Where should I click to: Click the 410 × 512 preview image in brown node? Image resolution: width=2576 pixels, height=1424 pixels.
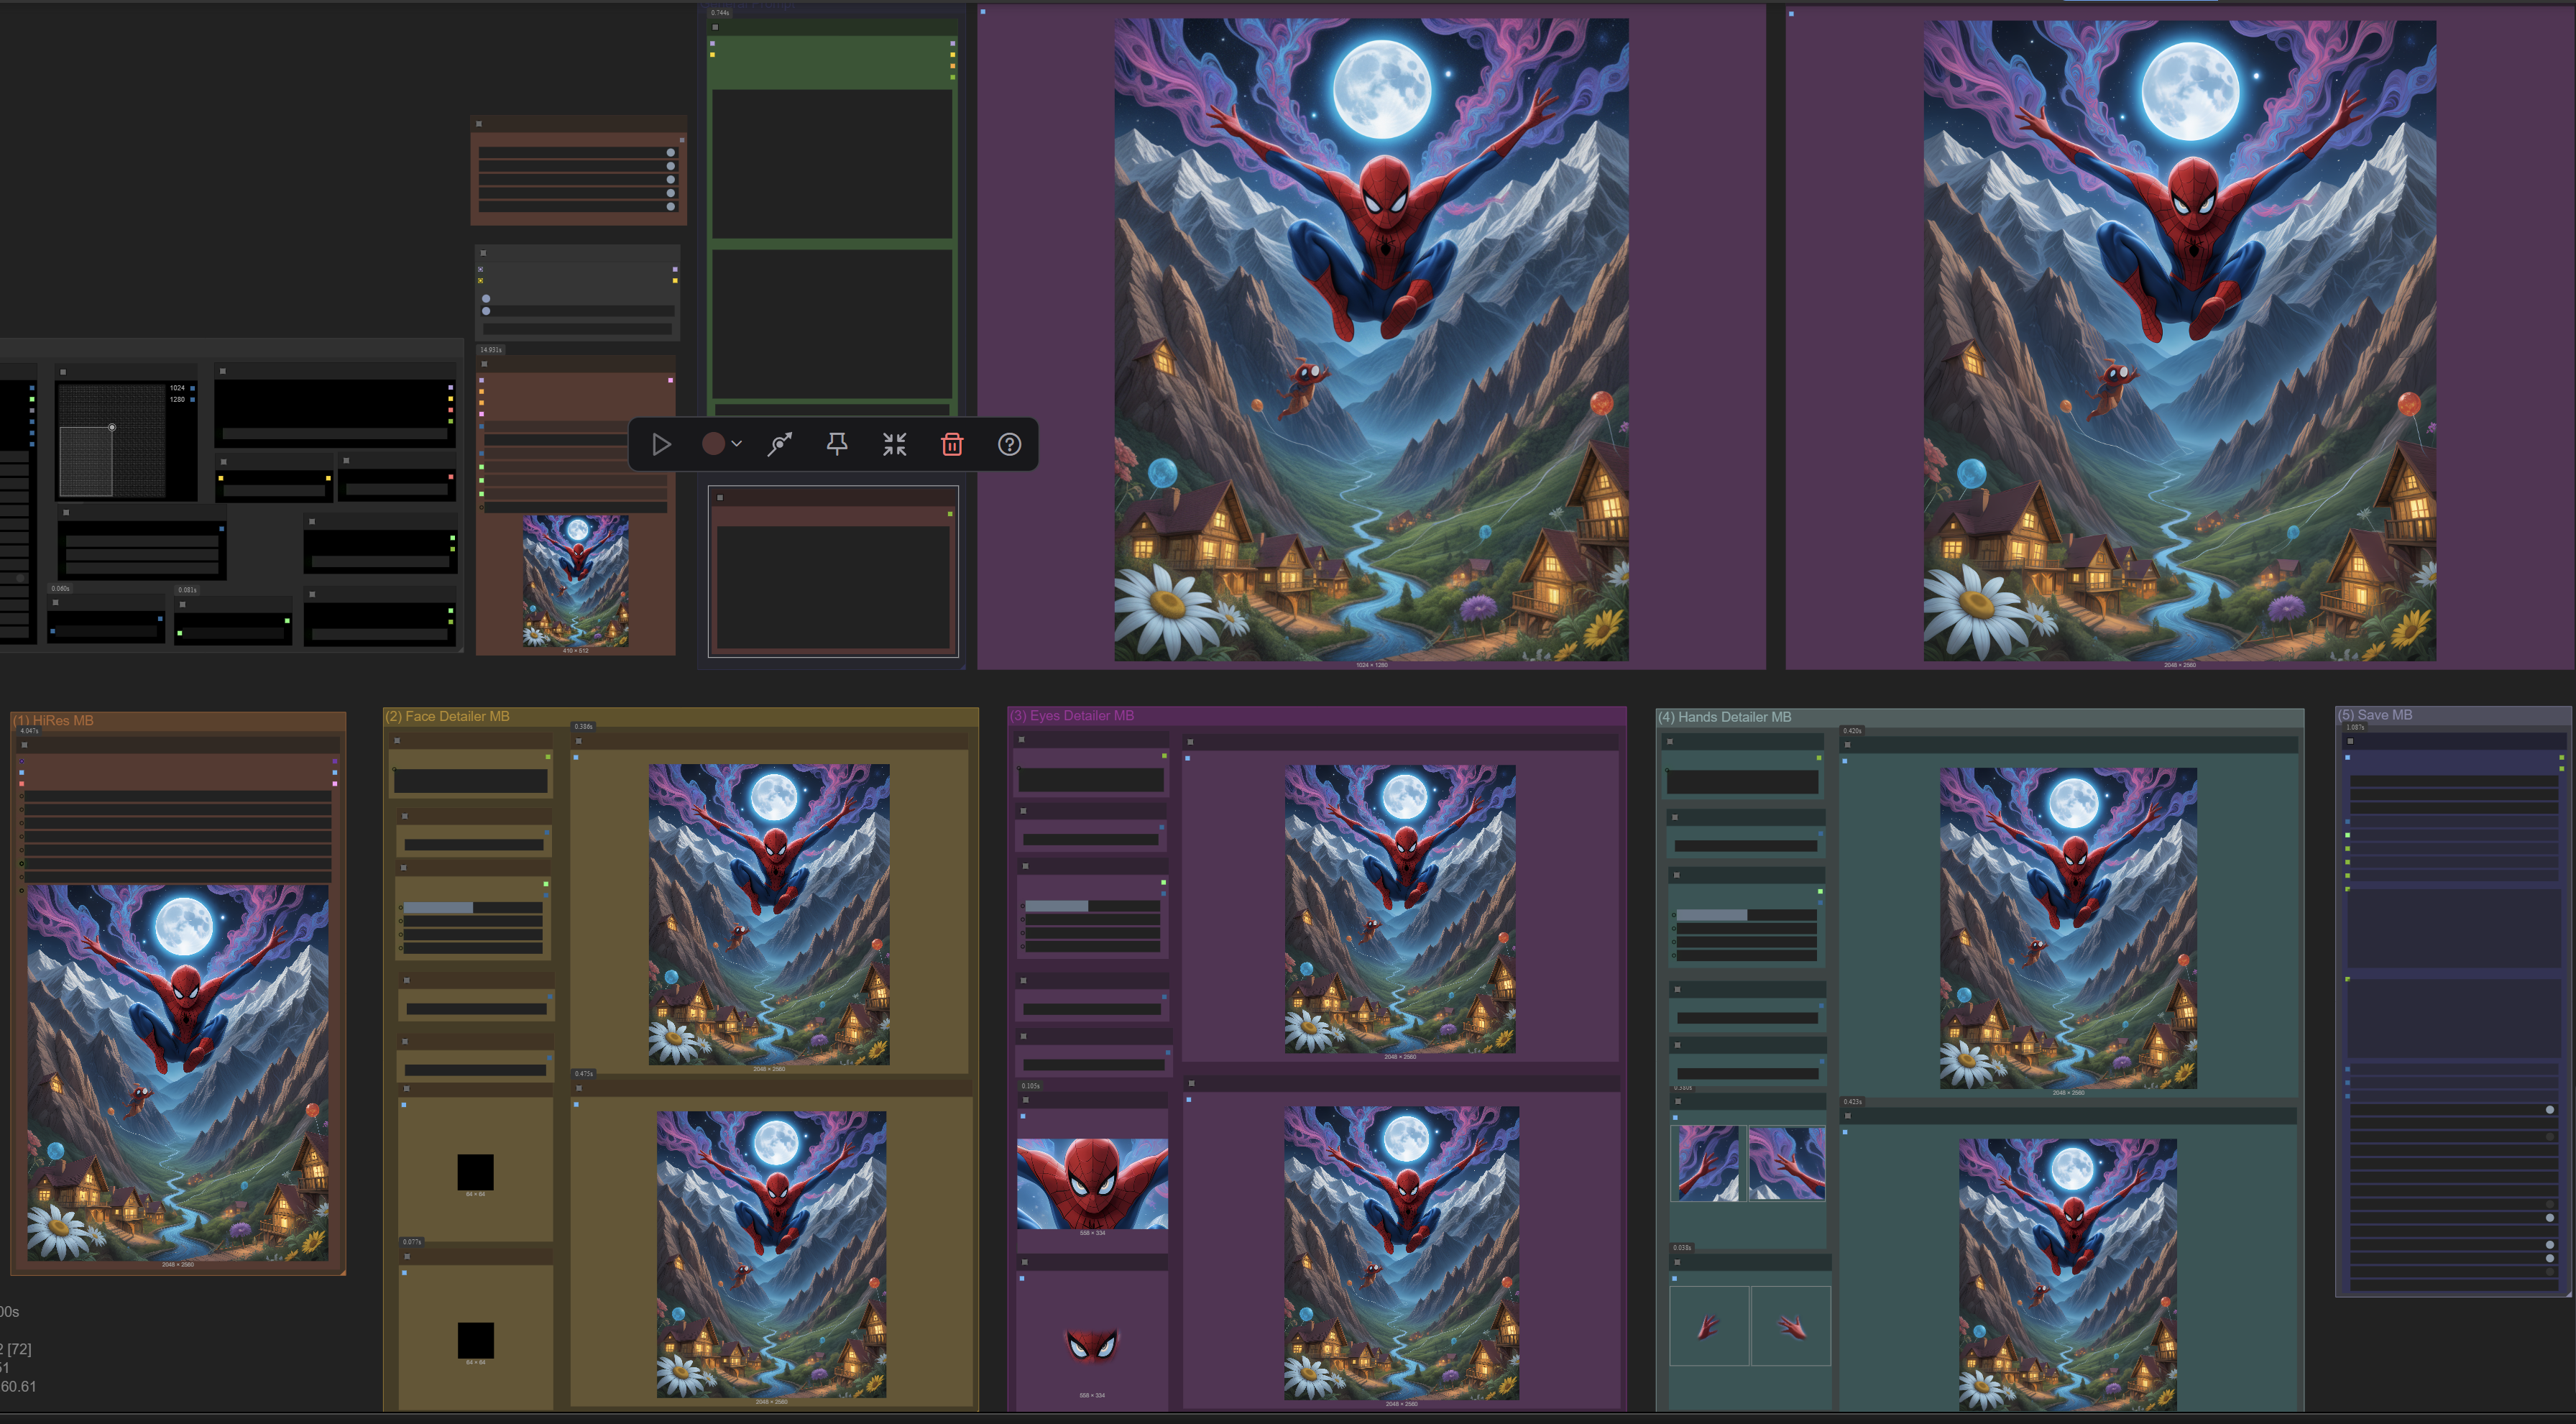point(575,580)
